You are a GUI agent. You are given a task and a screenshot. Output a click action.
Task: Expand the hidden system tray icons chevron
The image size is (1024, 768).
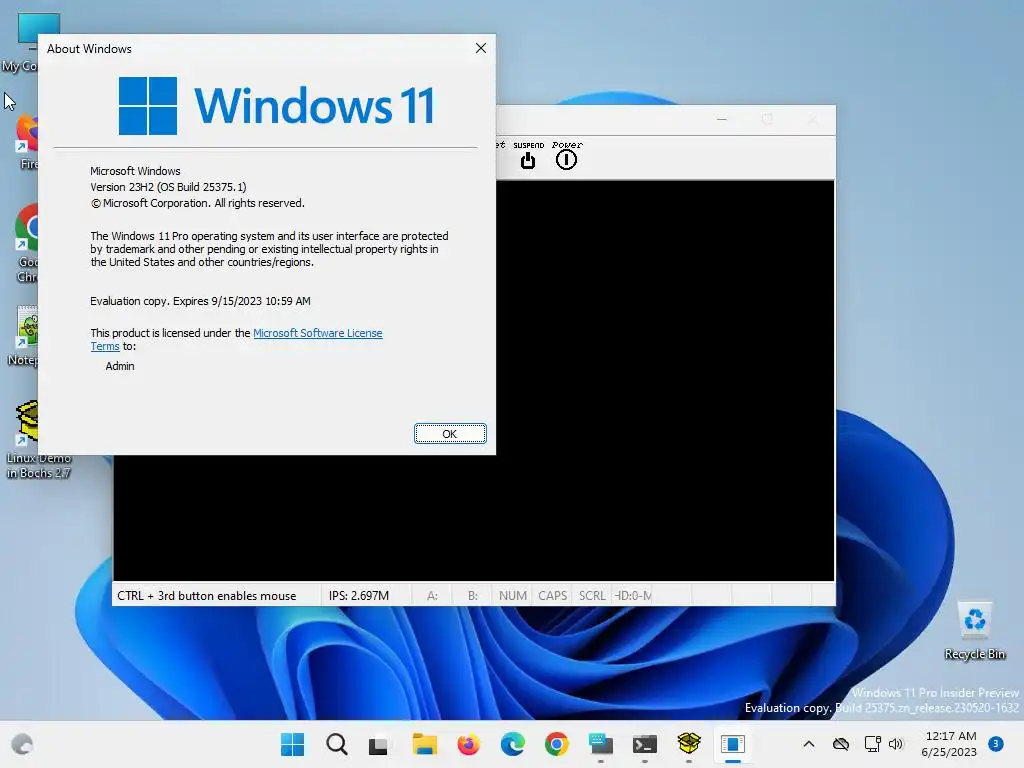pos(808,744)
